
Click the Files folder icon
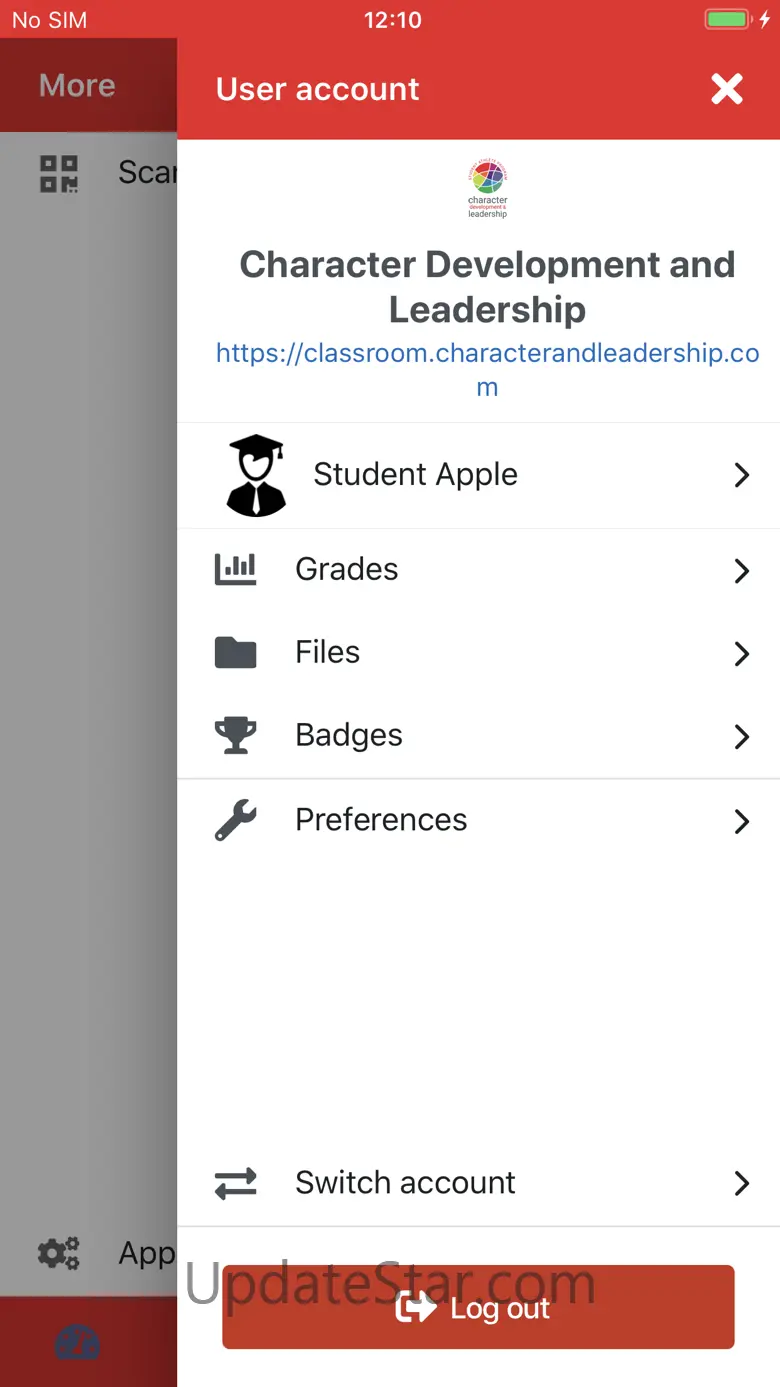[x=236, y=653]
